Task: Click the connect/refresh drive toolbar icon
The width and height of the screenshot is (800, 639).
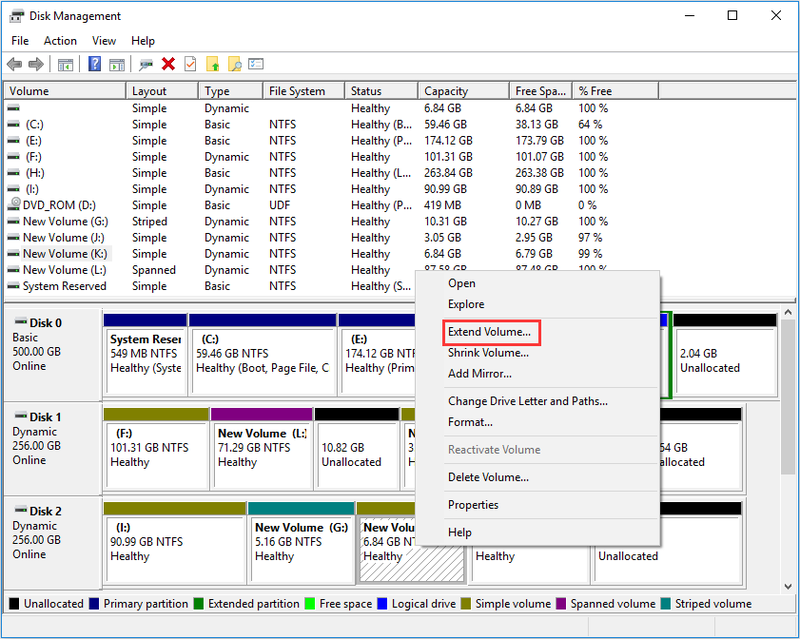Action: (146, 65)
